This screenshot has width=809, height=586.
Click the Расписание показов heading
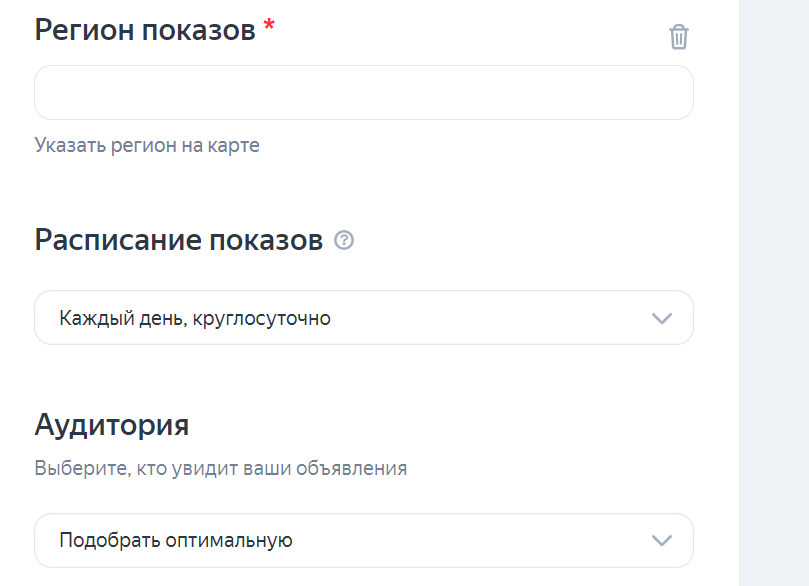178,240
